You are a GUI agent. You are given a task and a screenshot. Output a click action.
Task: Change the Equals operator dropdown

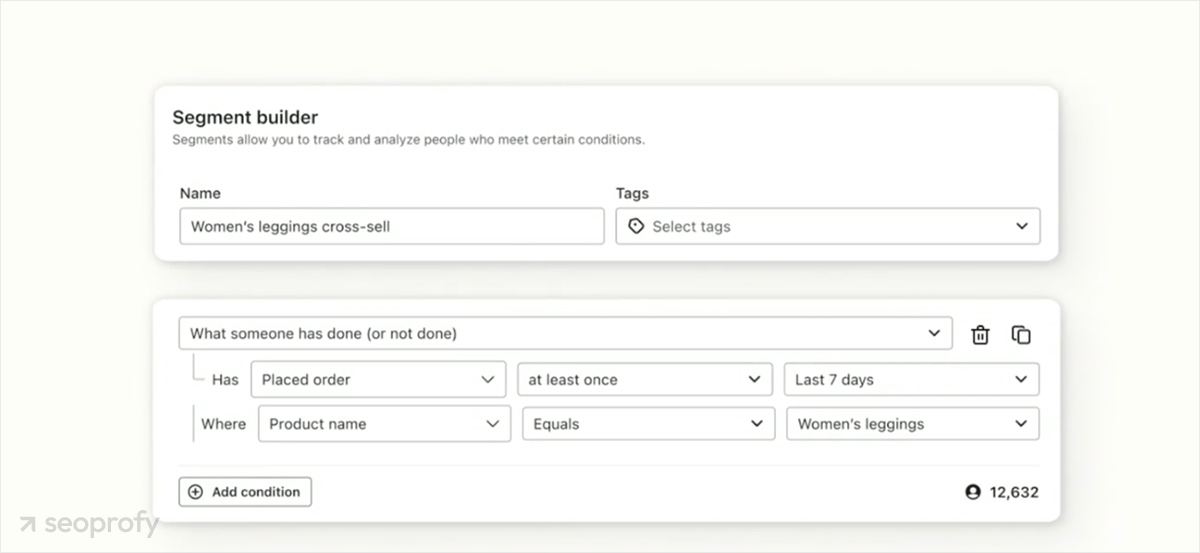(x=648, y=424)
